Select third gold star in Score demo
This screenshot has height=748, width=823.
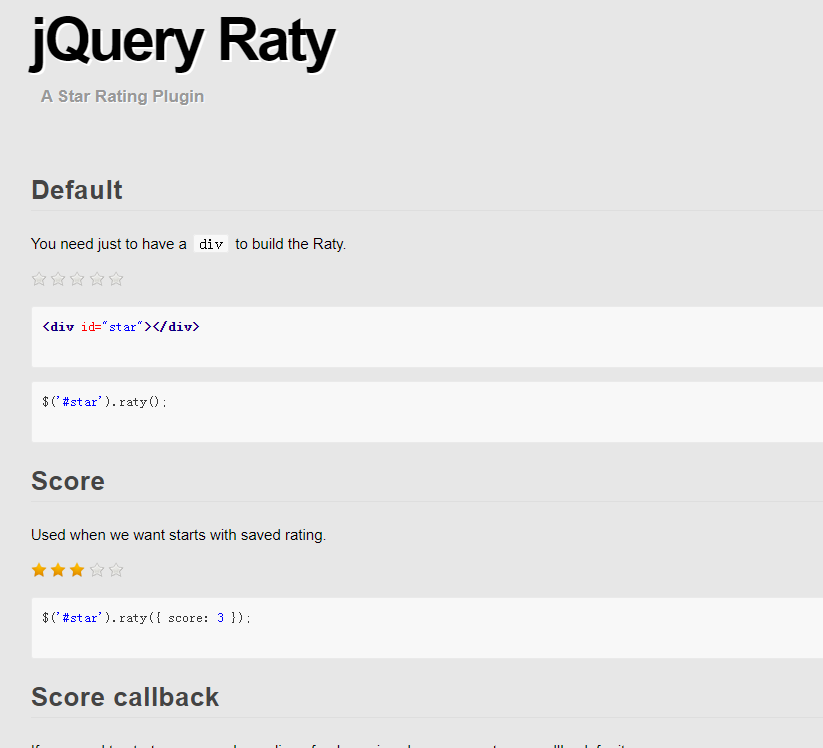pos(77,570)
